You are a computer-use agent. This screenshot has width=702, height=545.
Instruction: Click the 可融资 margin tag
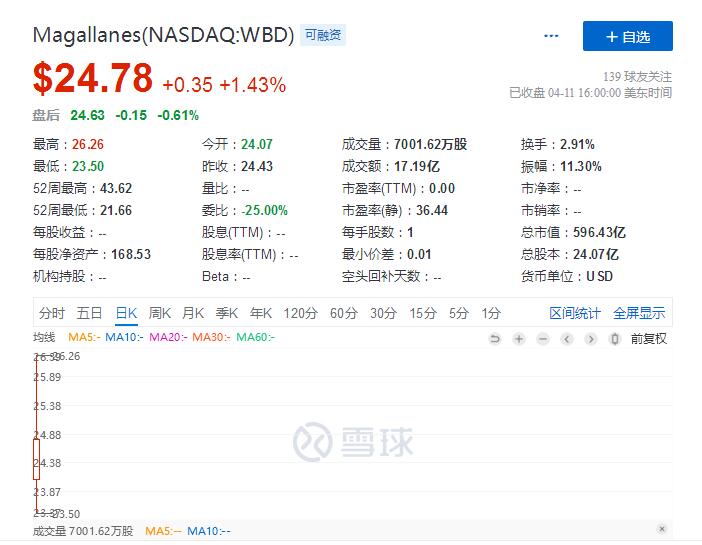click(323, 35)
